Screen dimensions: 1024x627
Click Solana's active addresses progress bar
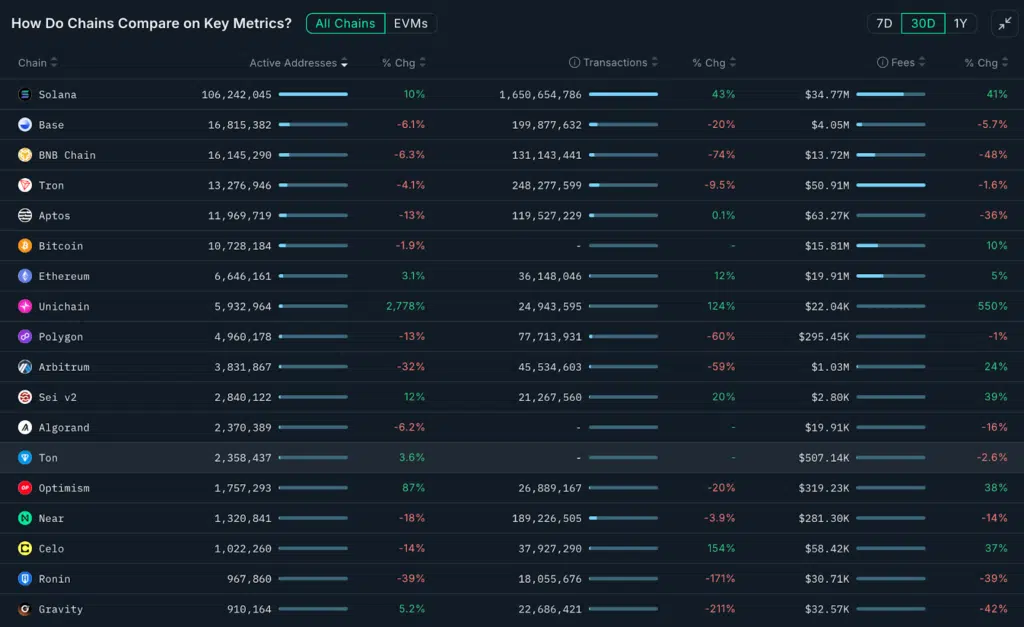click(x=313, y=95)
